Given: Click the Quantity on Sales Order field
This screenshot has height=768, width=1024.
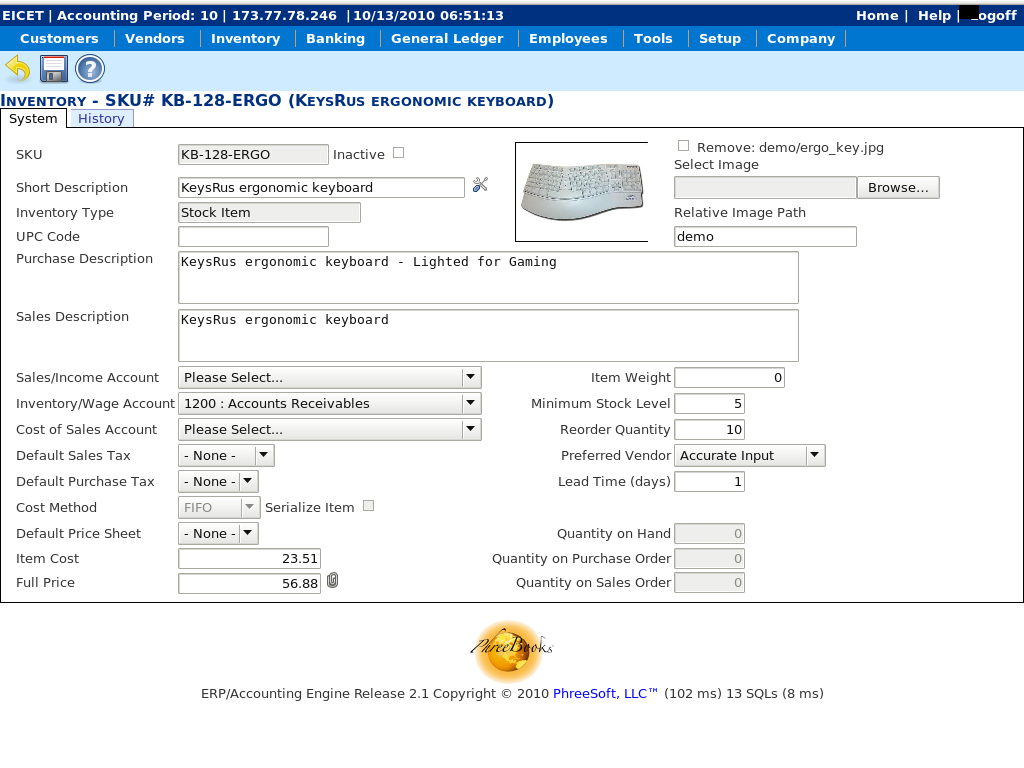Looking at the screenshot, I should [709, 583].
